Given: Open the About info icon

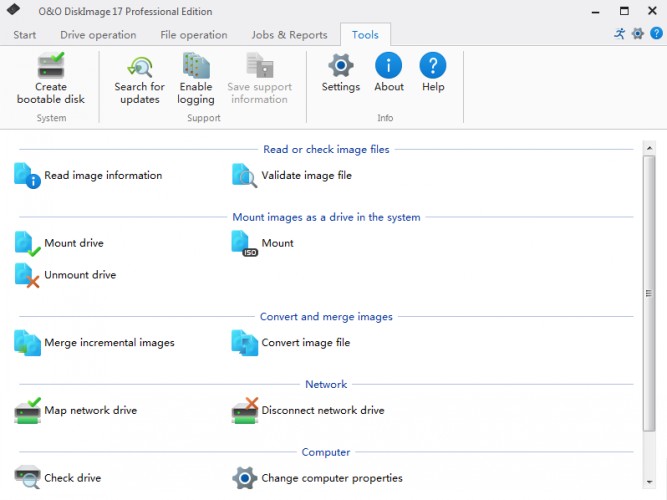Looking at the screenshot, I should (389, 67).
